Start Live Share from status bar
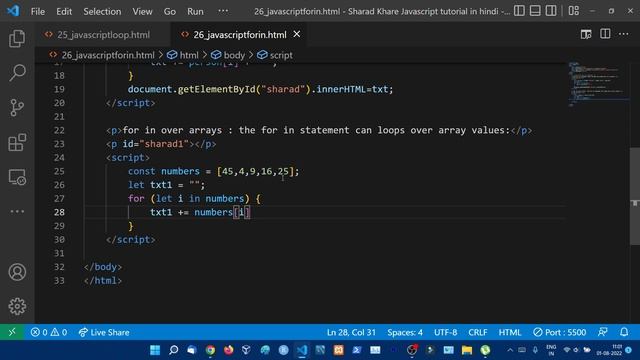640x360 pixels. [x=104, y=332]
